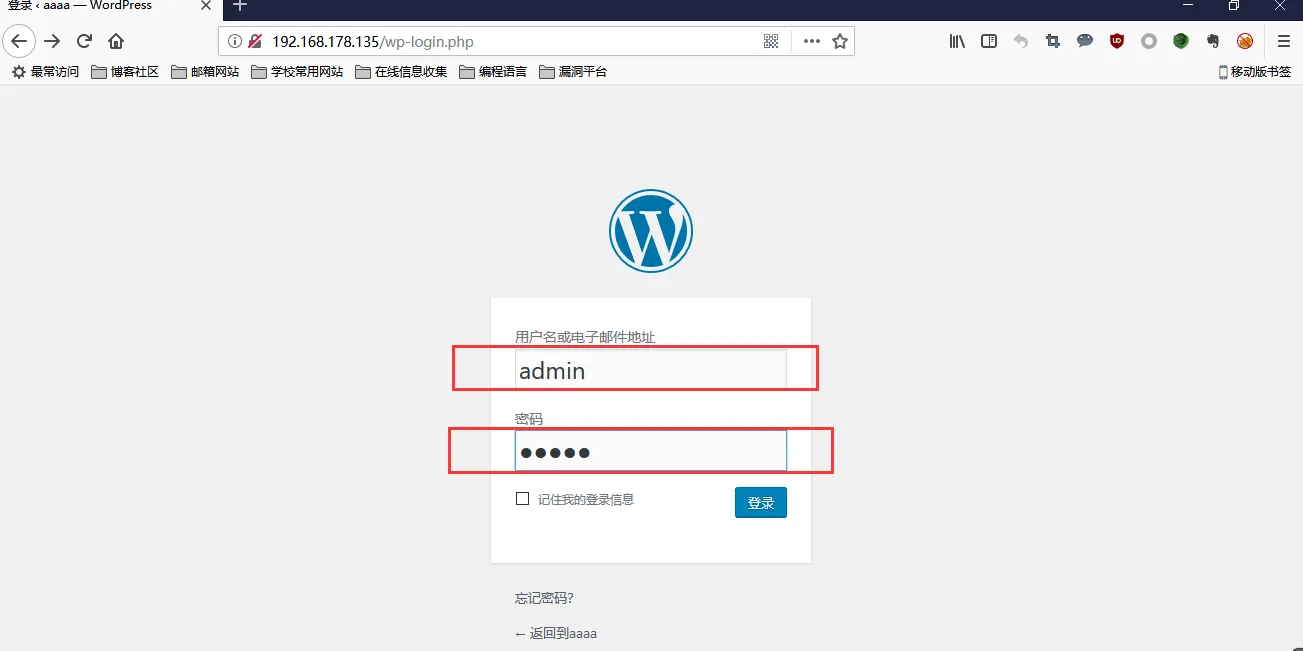Open a new tab with plus button
This screenshot has height=651, width=1303.
pyautogui.click(x=240, y=6)
